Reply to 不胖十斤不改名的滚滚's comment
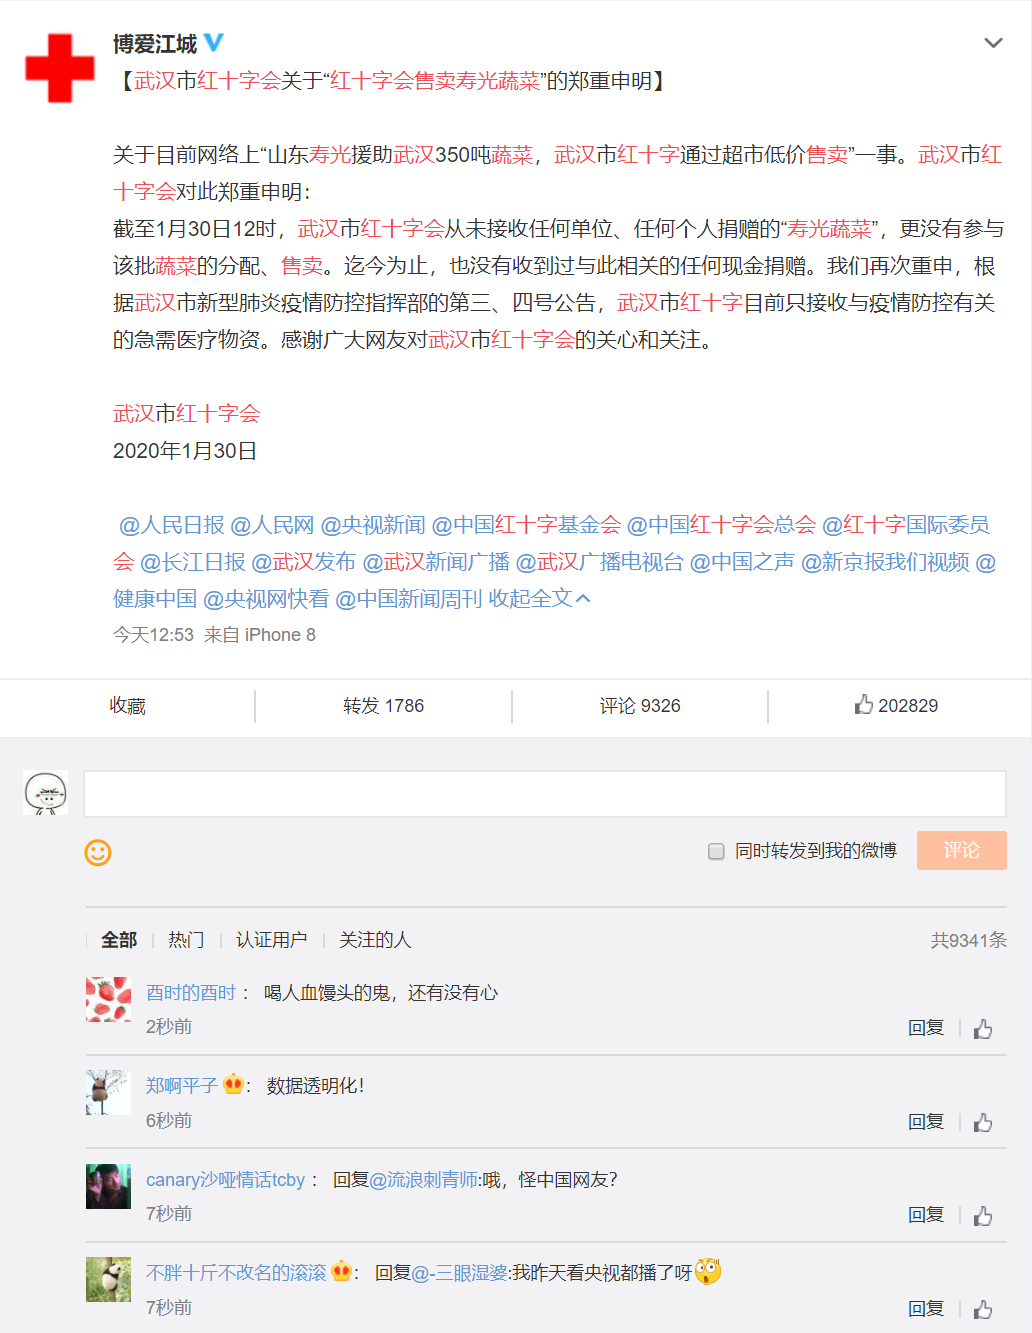 click(x=926, y=1309)
